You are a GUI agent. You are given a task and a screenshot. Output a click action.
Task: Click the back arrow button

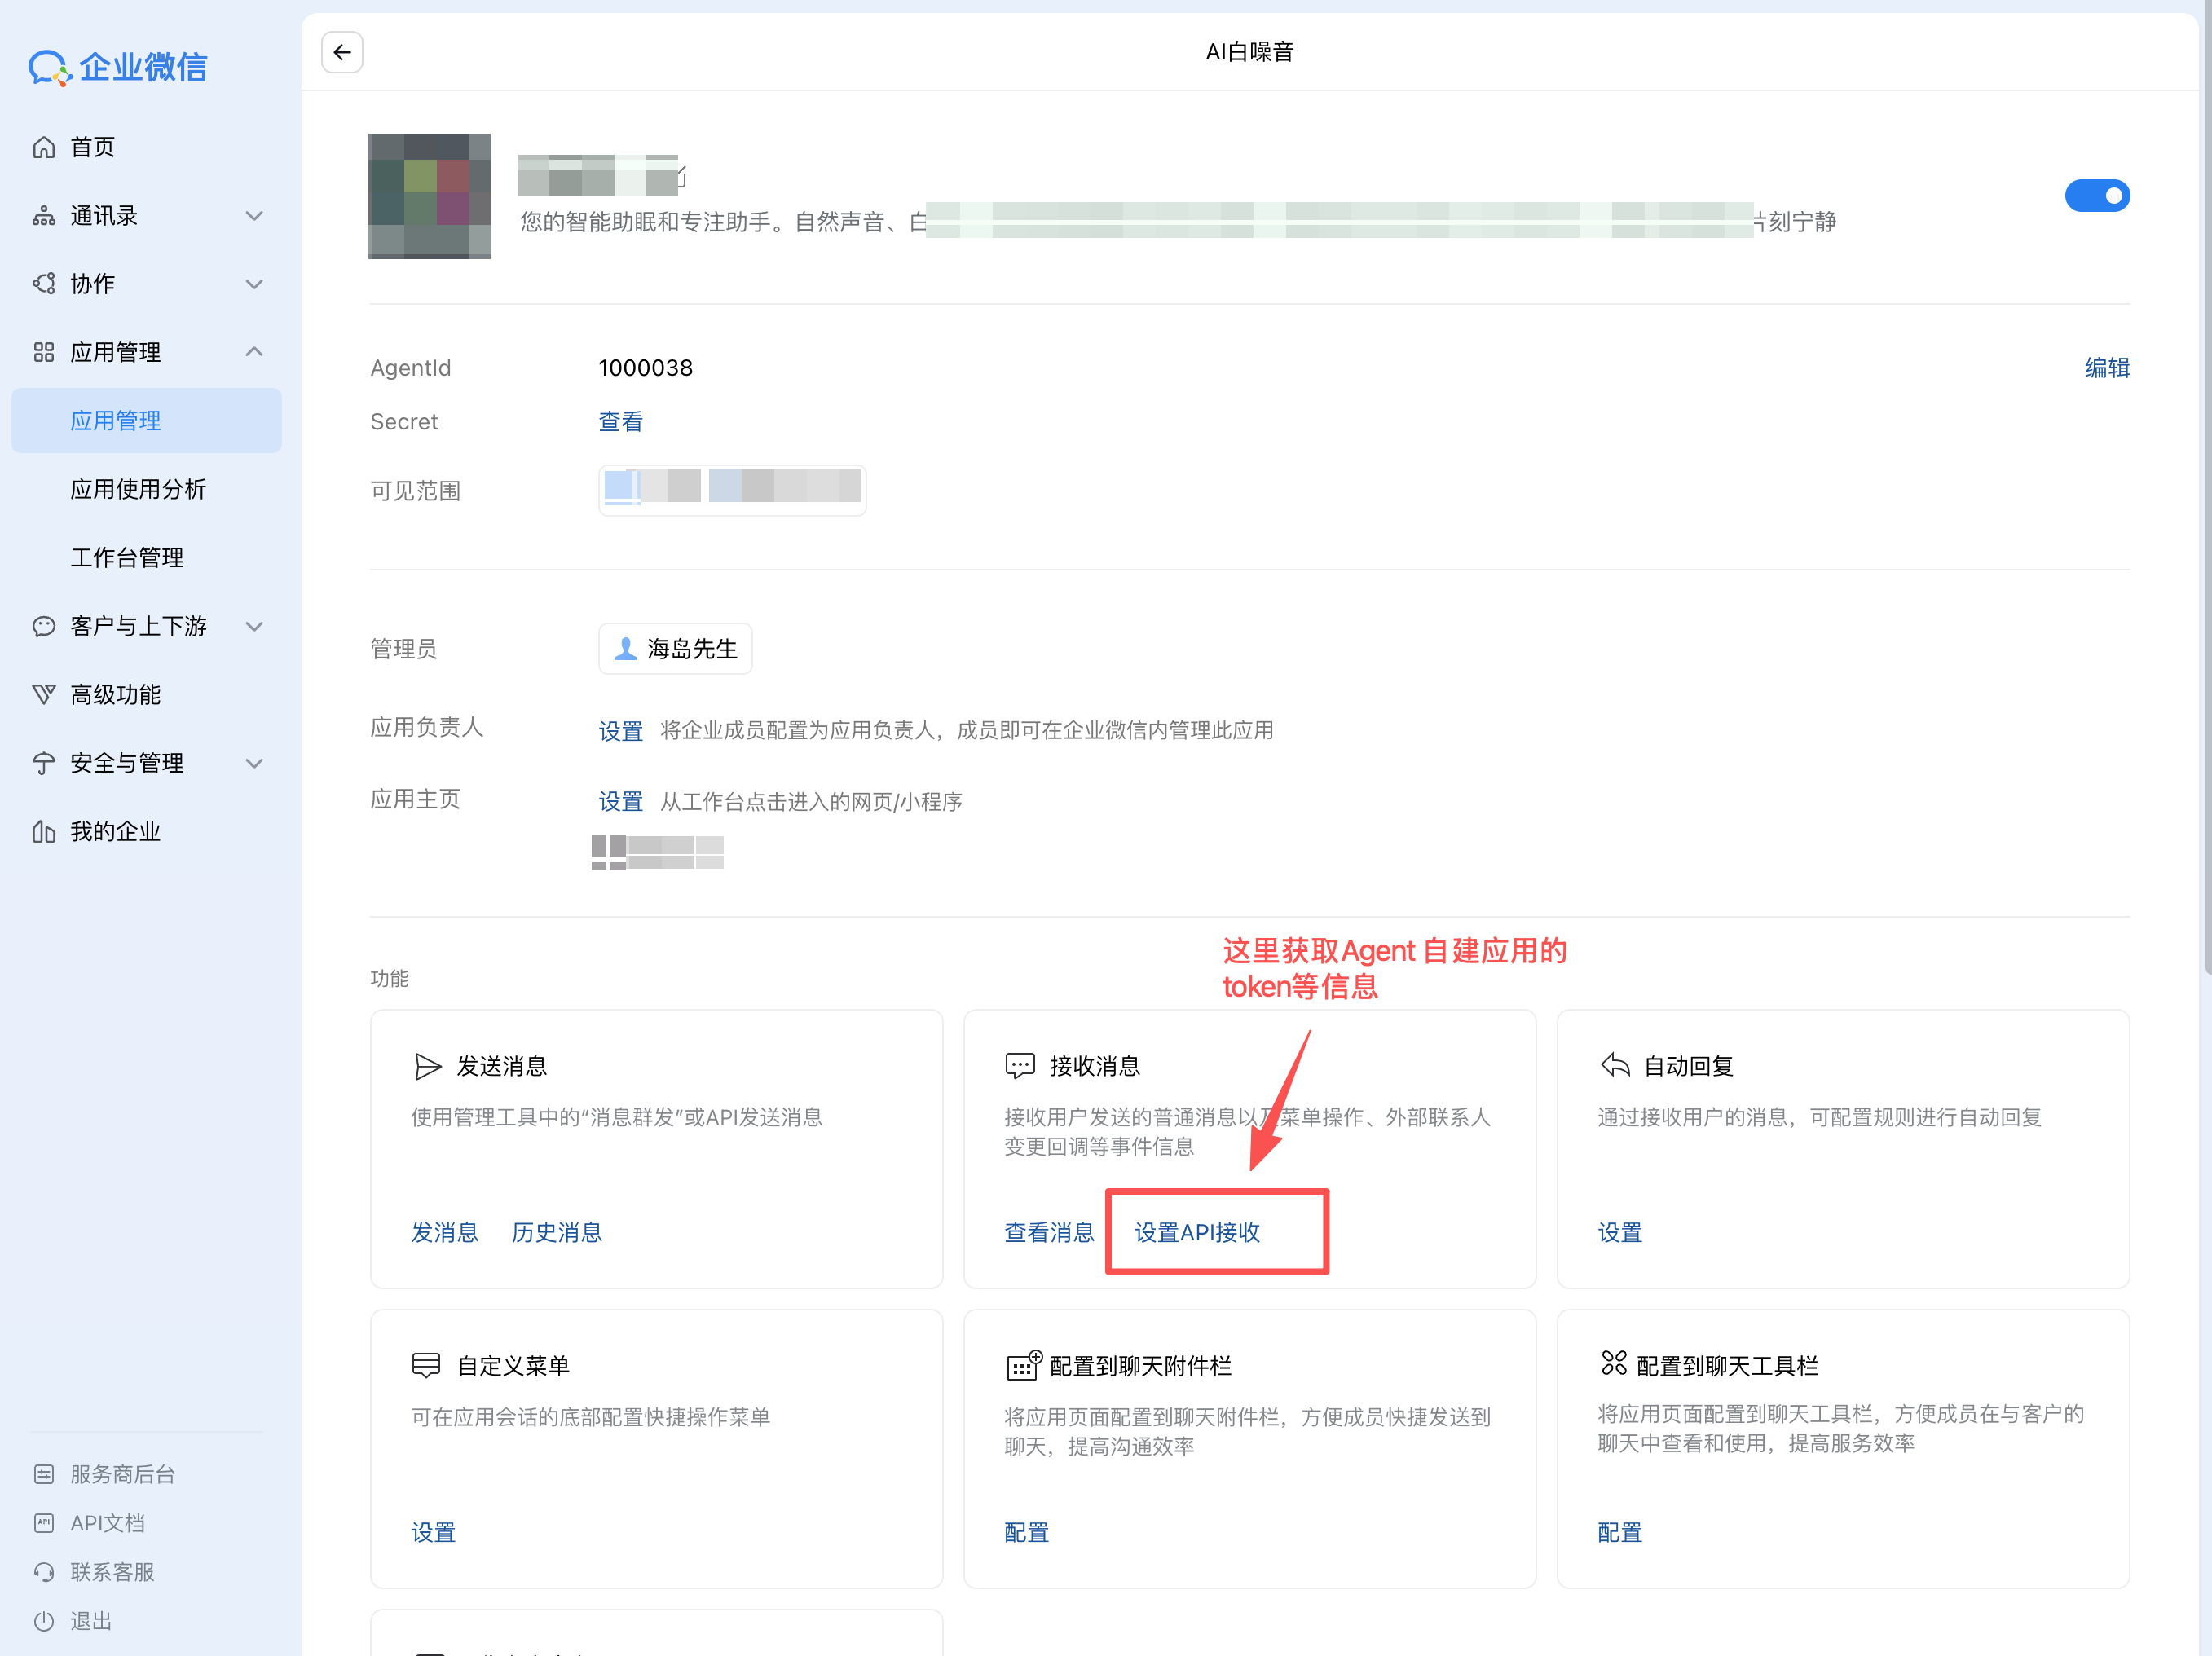tap(342, 52)
